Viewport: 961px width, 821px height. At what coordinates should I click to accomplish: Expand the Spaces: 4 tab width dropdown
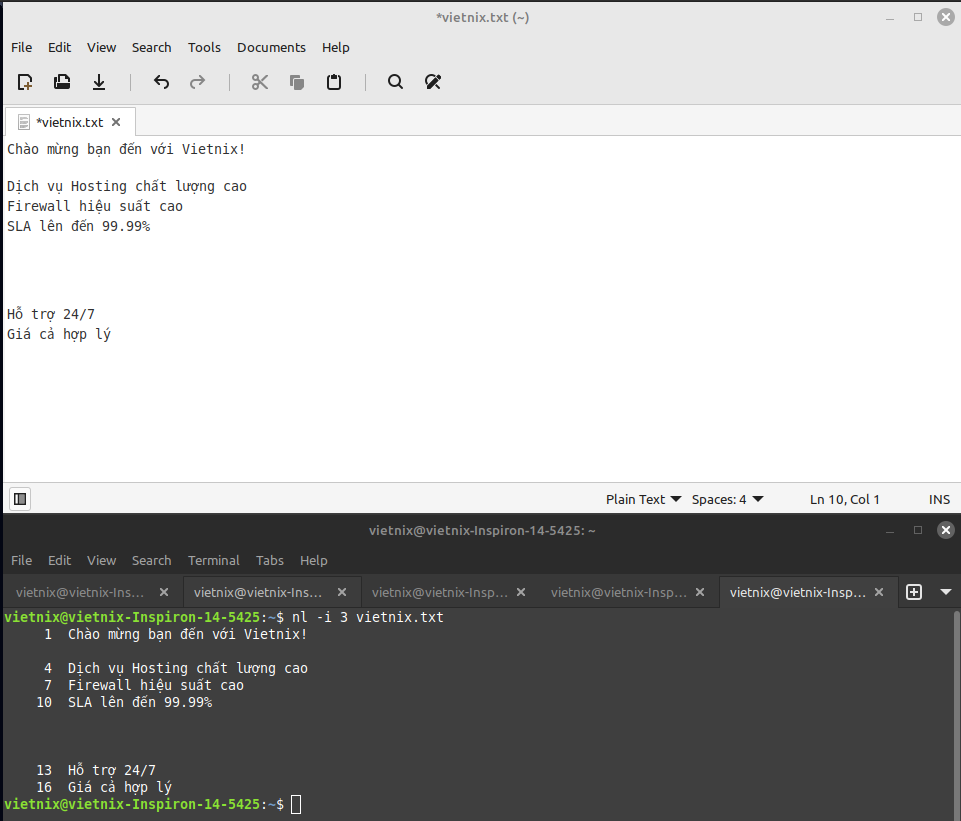tap(727, 499)
